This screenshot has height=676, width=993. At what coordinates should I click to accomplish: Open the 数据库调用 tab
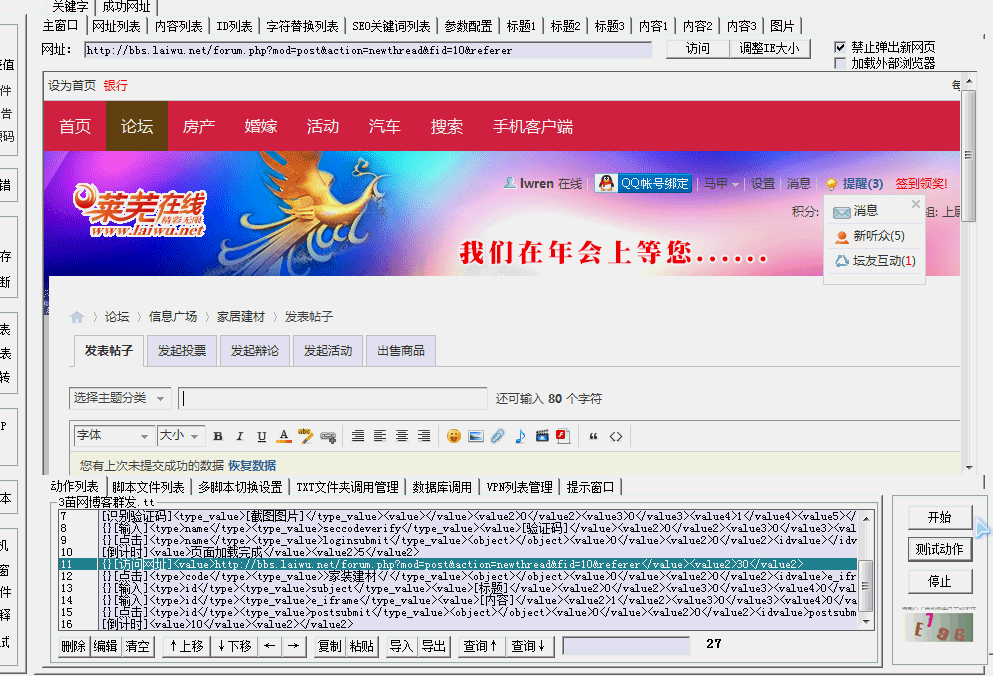[442, 487]
